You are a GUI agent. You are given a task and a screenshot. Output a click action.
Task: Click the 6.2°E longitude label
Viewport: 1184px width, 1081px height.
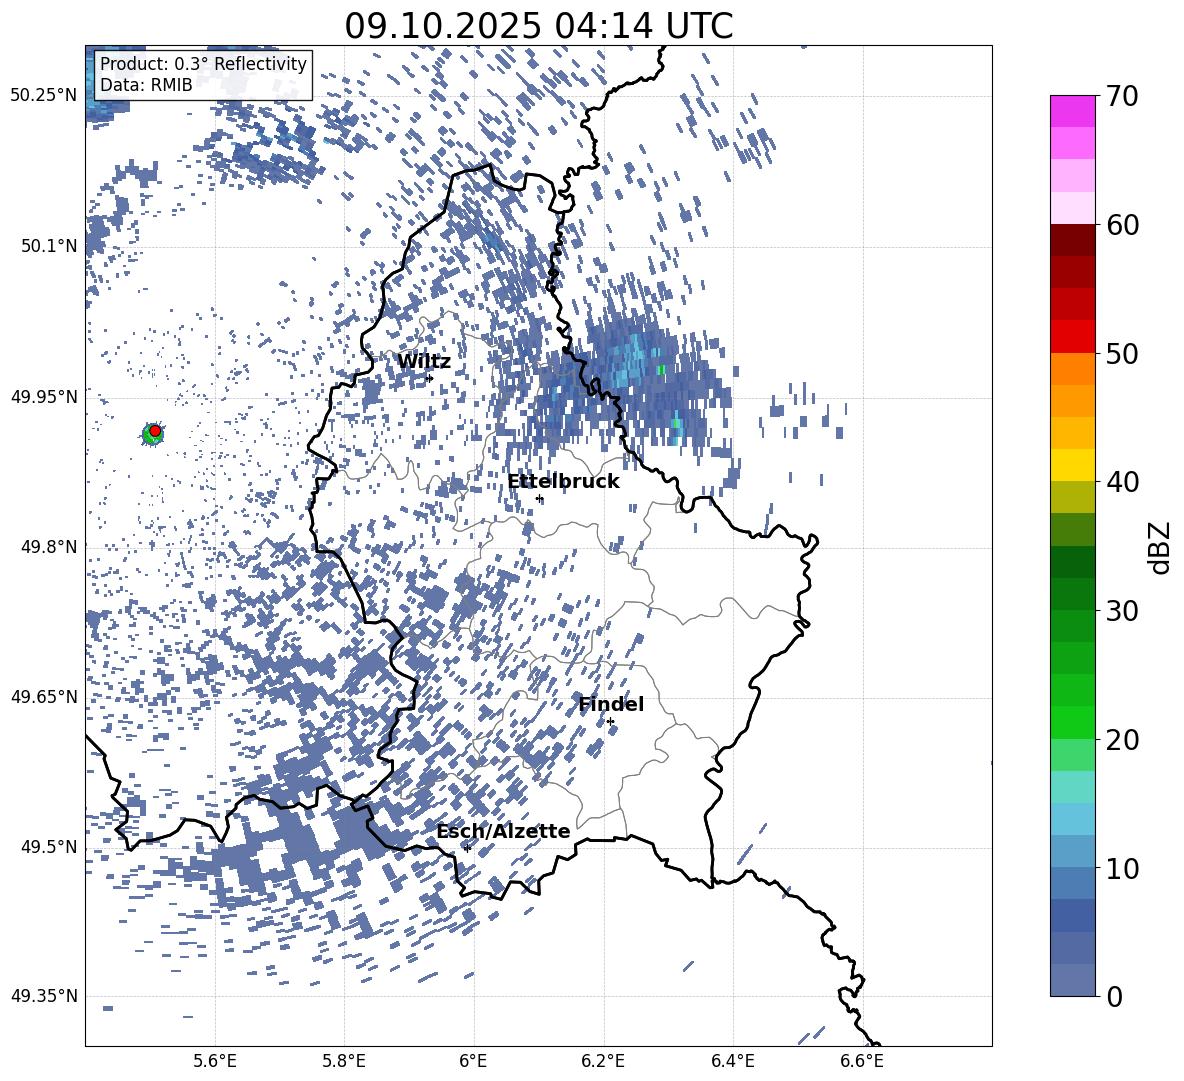coord(603,1061)
